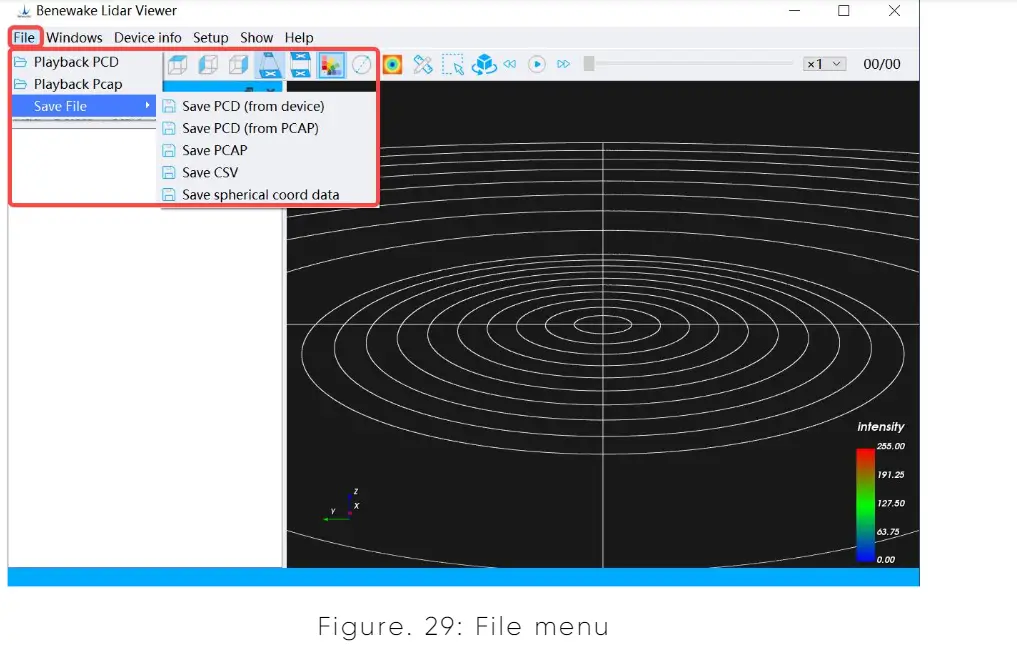The image size is (1017, 663).
Task: Click the rotating 3D cube icon
Action: click(484, 64)
